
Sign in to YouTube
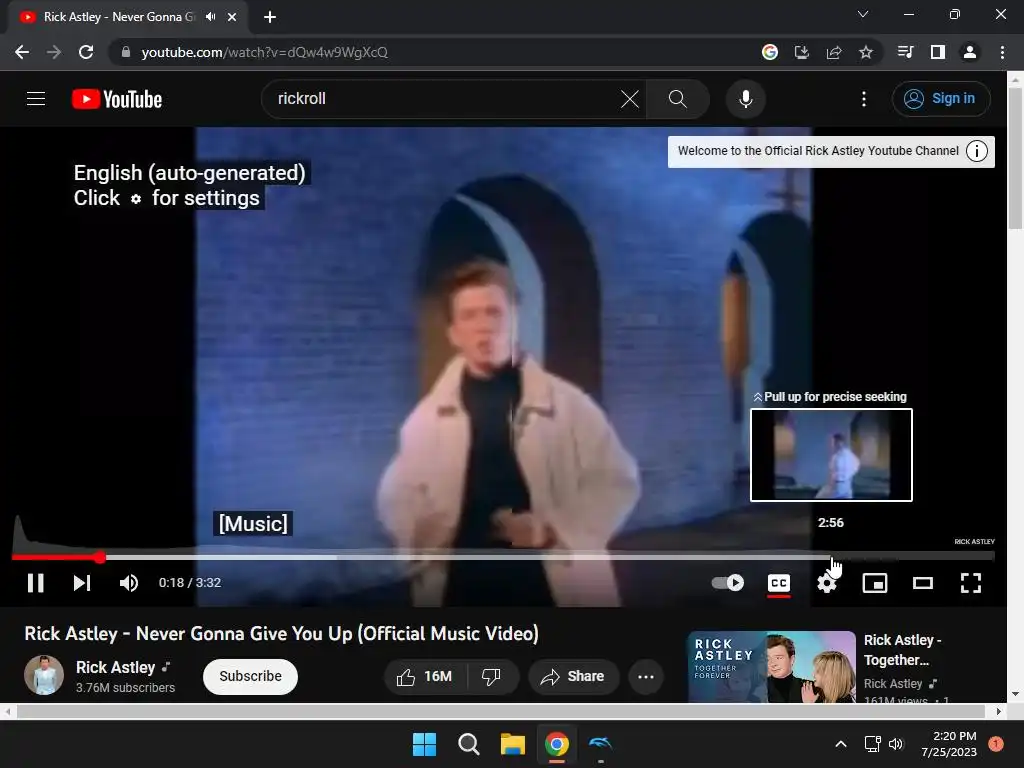[x=941, y=99]
